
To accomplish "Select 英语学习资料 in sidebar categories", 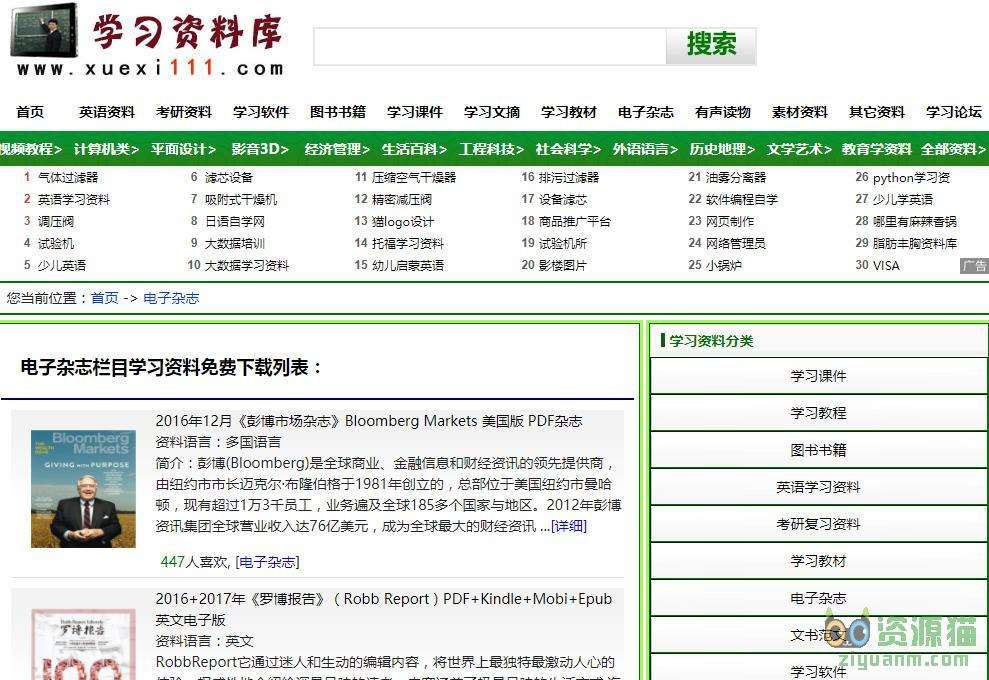I will [818, 487].
